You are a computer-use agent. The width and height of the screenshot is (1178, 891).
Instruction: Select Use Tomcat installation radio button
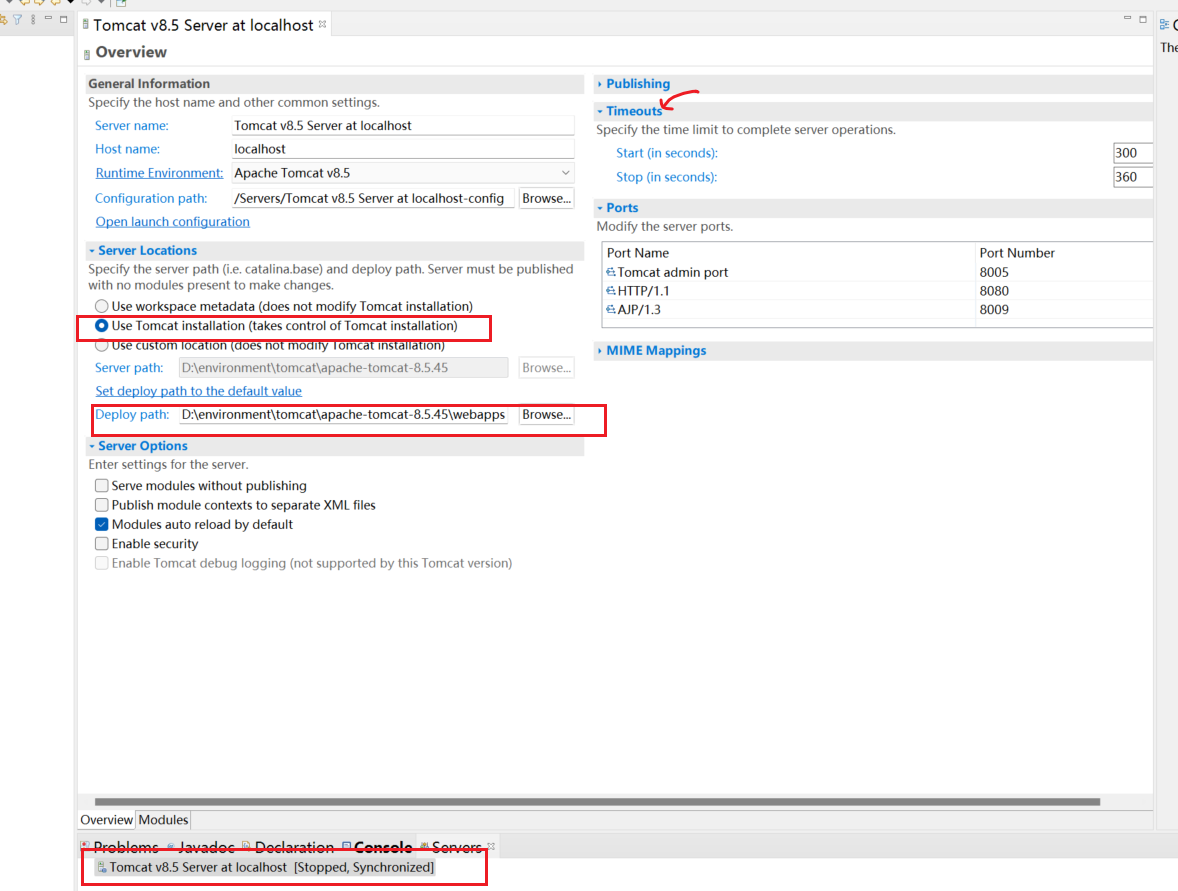101,326
